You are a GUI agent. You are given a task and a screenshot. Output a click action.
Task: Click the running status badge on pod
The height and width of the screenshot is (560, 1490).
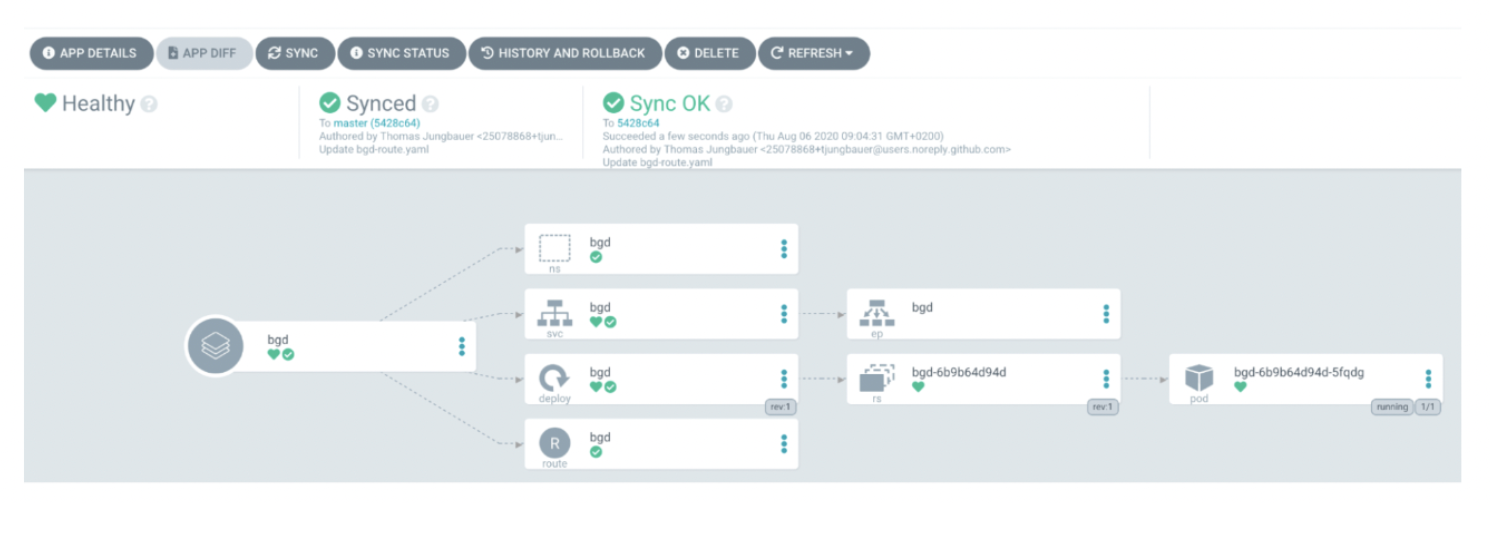click(1391, 407)
